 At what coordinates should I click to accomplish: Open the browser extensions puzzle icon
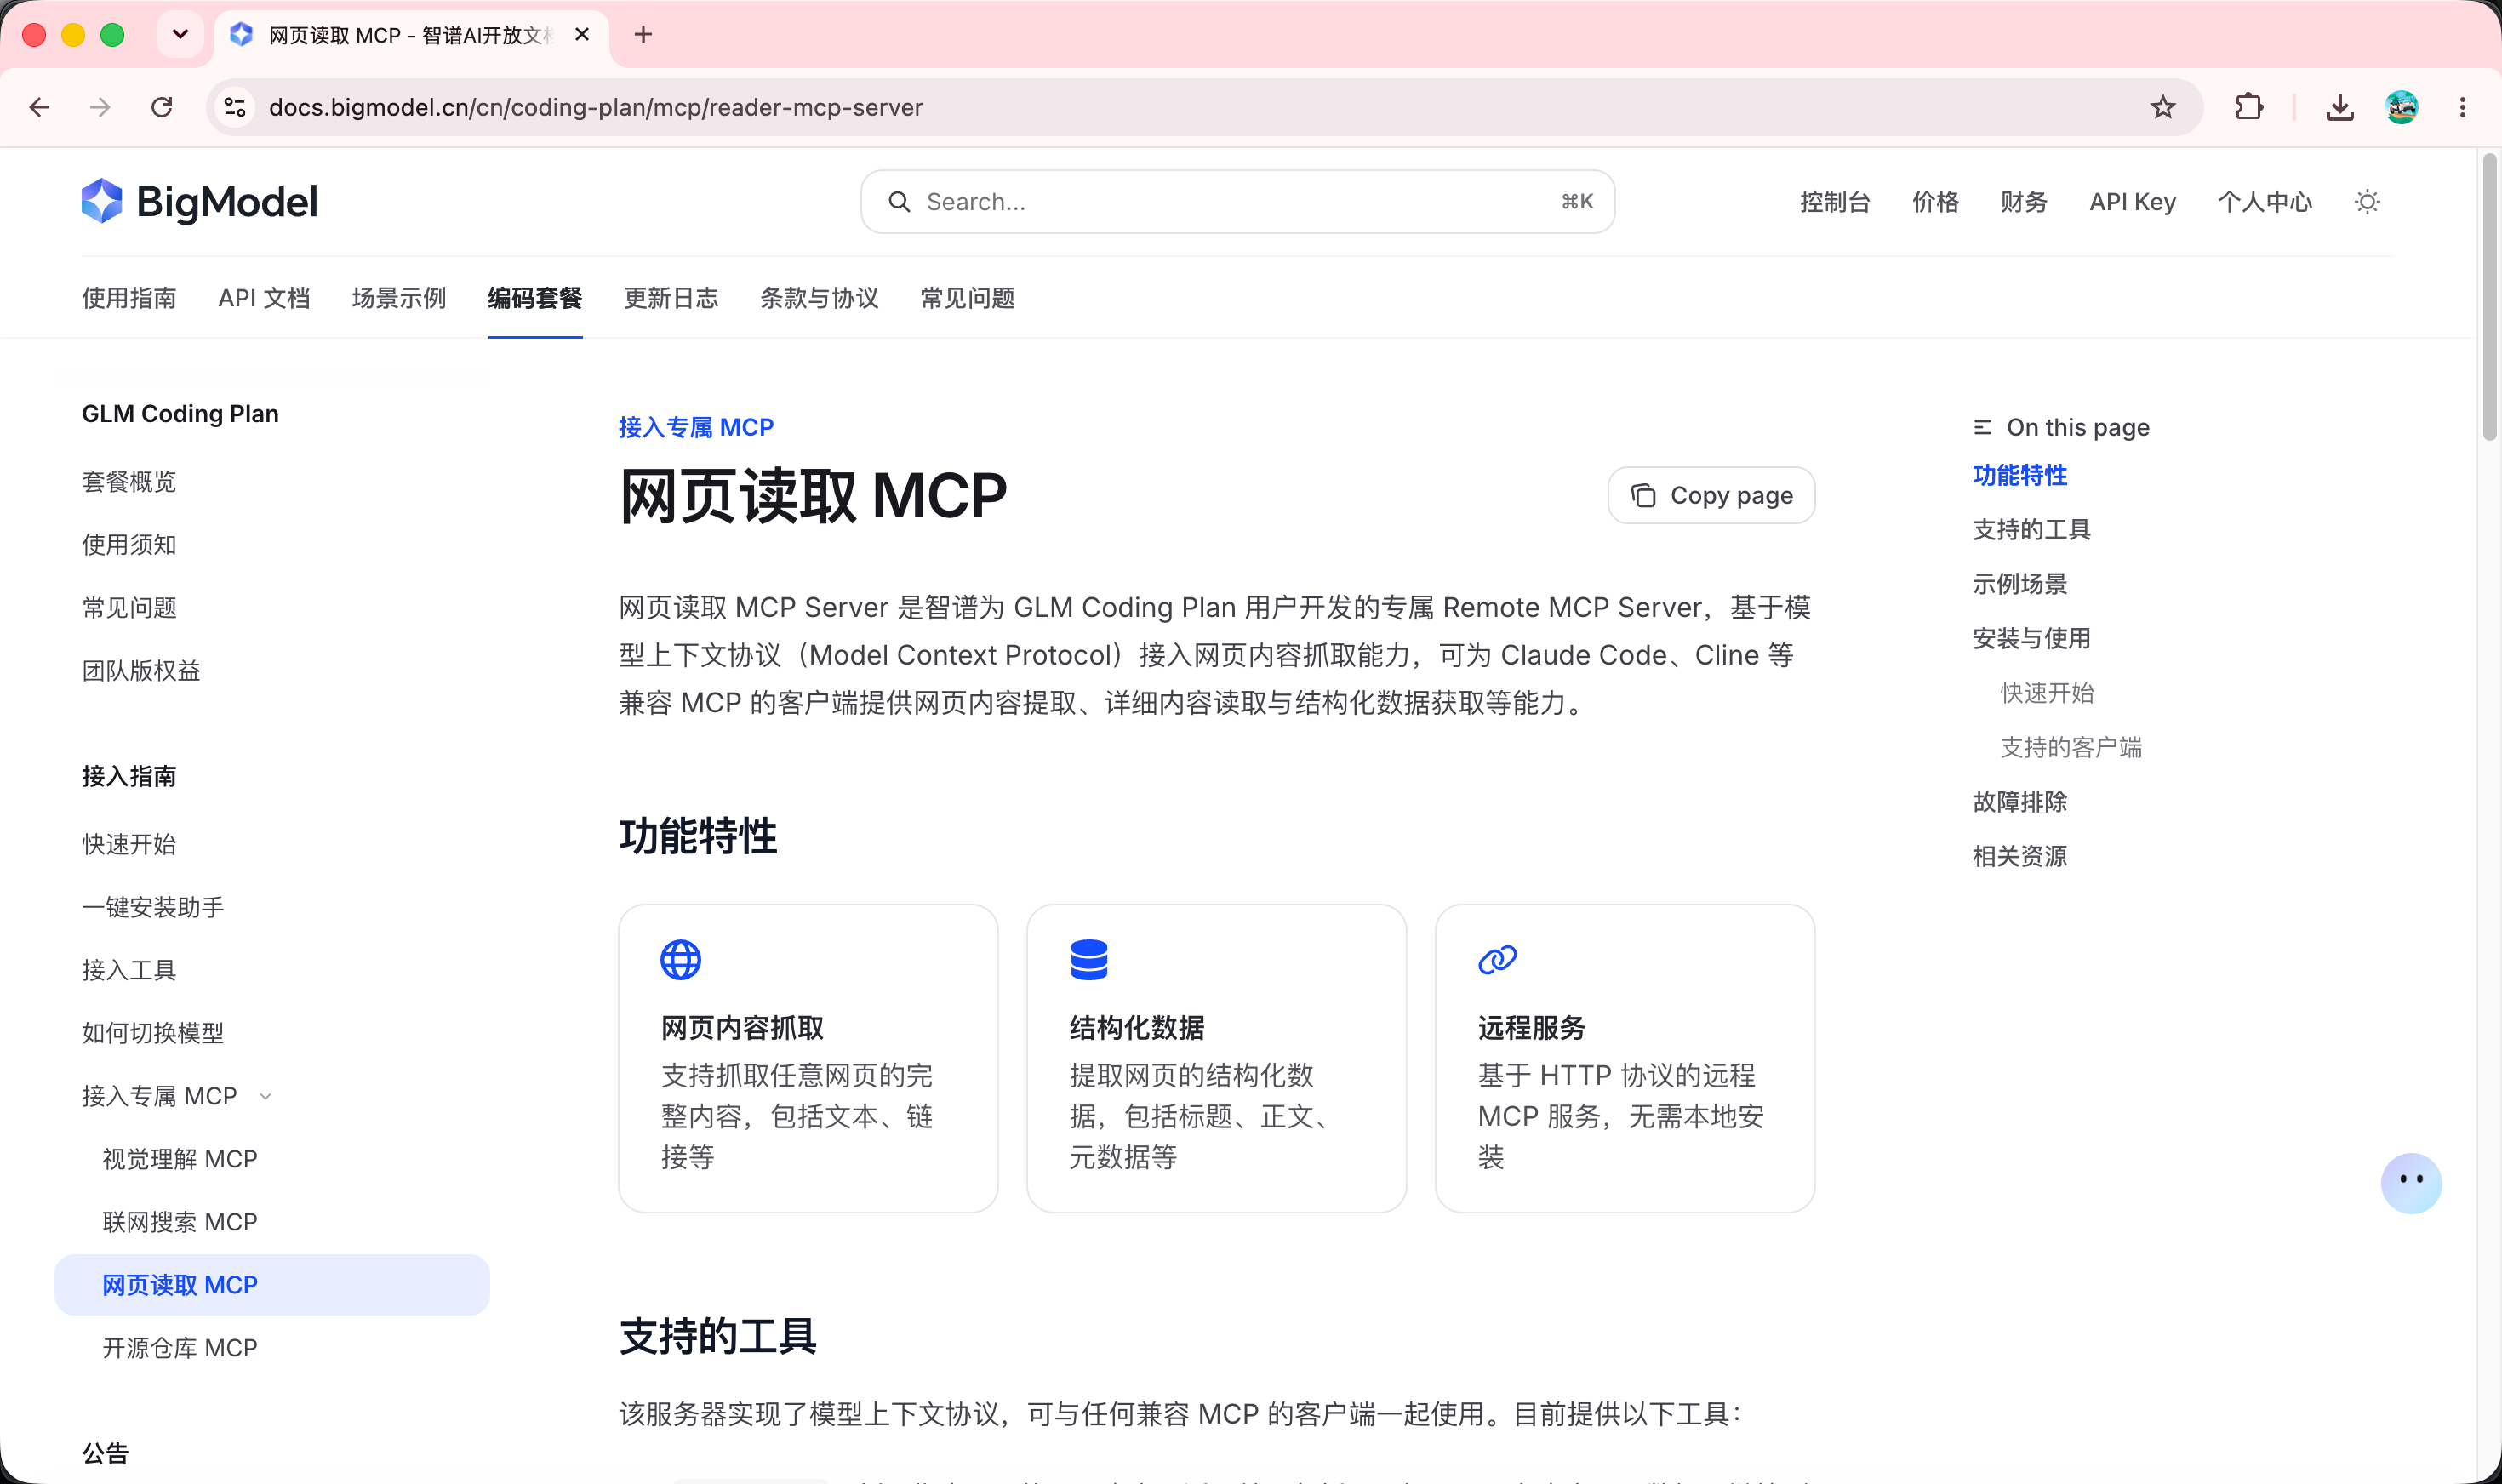(x=2249, y=107)
